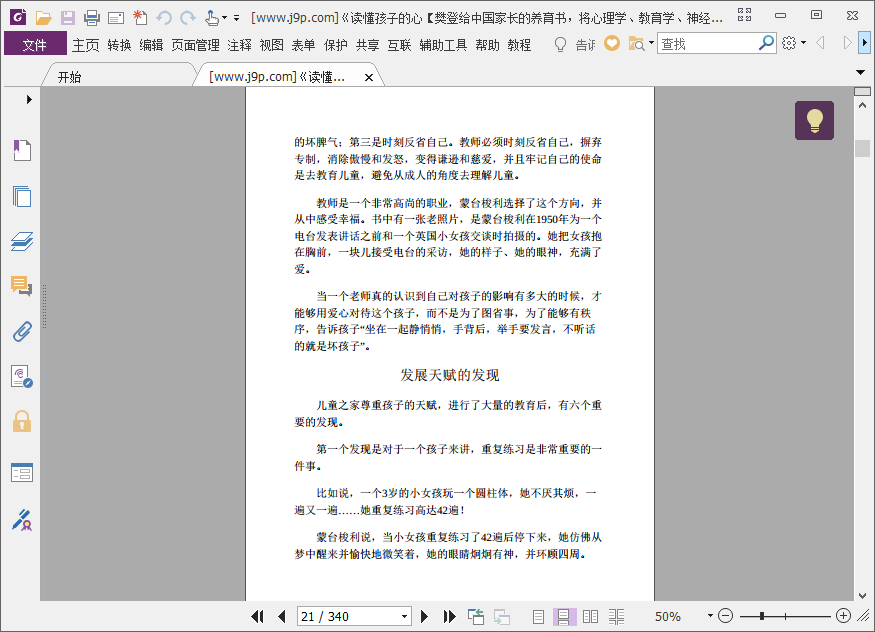Open the 视图 ribbon tab

272,45
